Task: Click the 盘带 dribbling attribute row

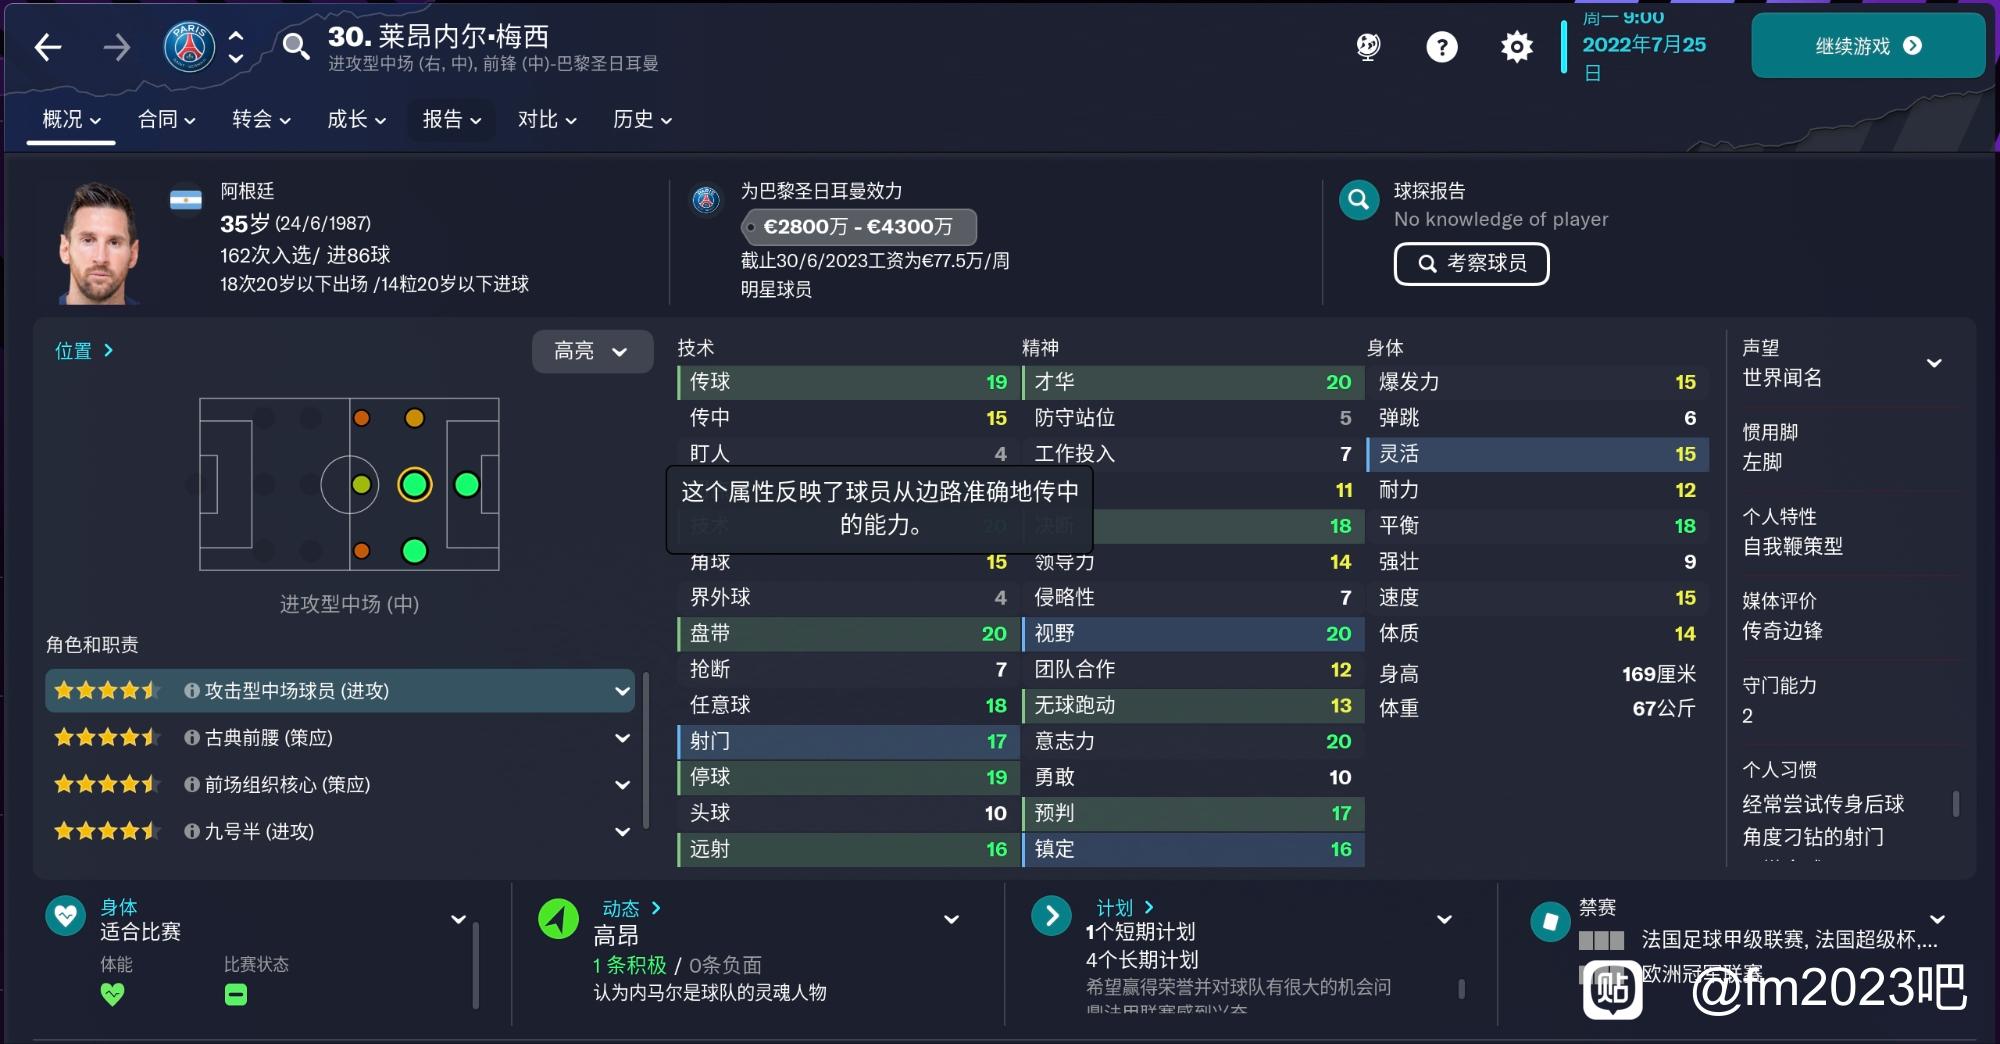Action: 848,634
